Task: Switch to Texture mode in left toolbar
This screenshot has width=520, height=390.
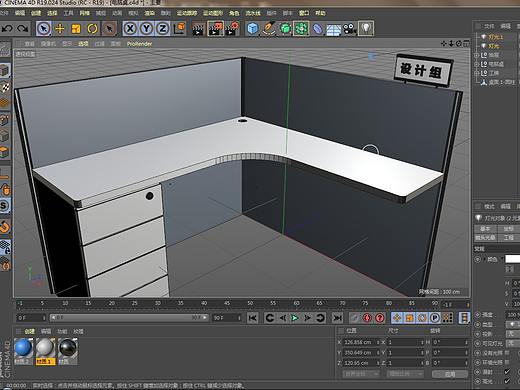Action: coord(5,87)
